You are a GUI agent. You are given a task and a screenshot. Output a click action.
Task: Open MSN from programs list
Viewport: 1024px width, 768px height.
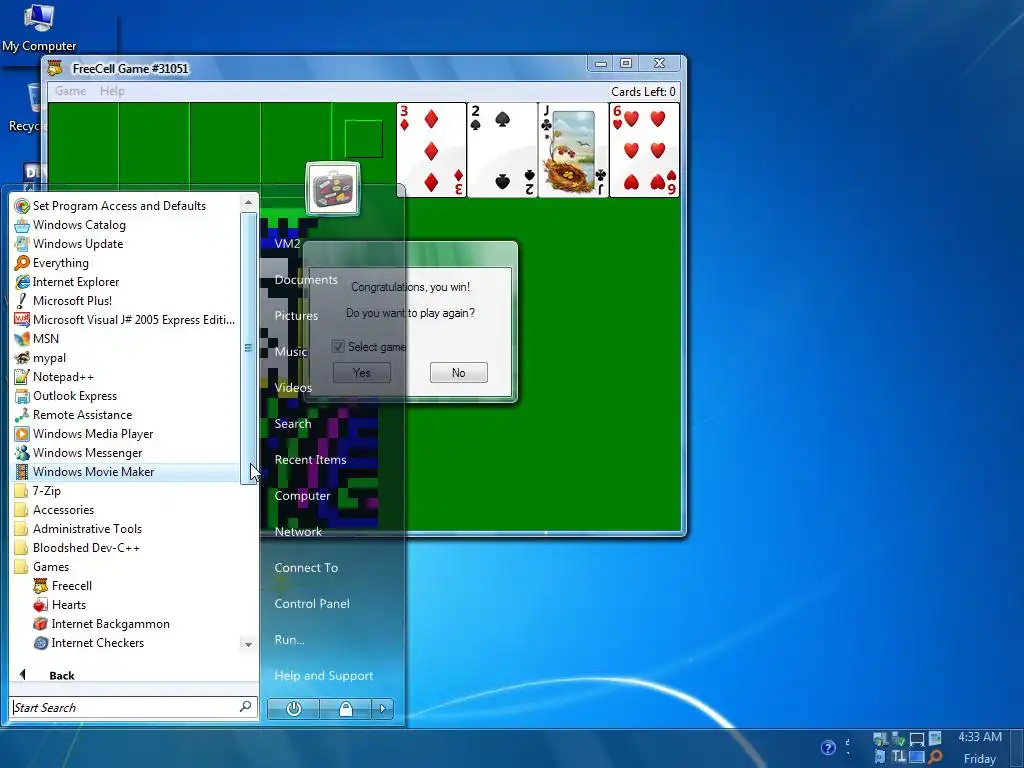[x=37, y=338]
